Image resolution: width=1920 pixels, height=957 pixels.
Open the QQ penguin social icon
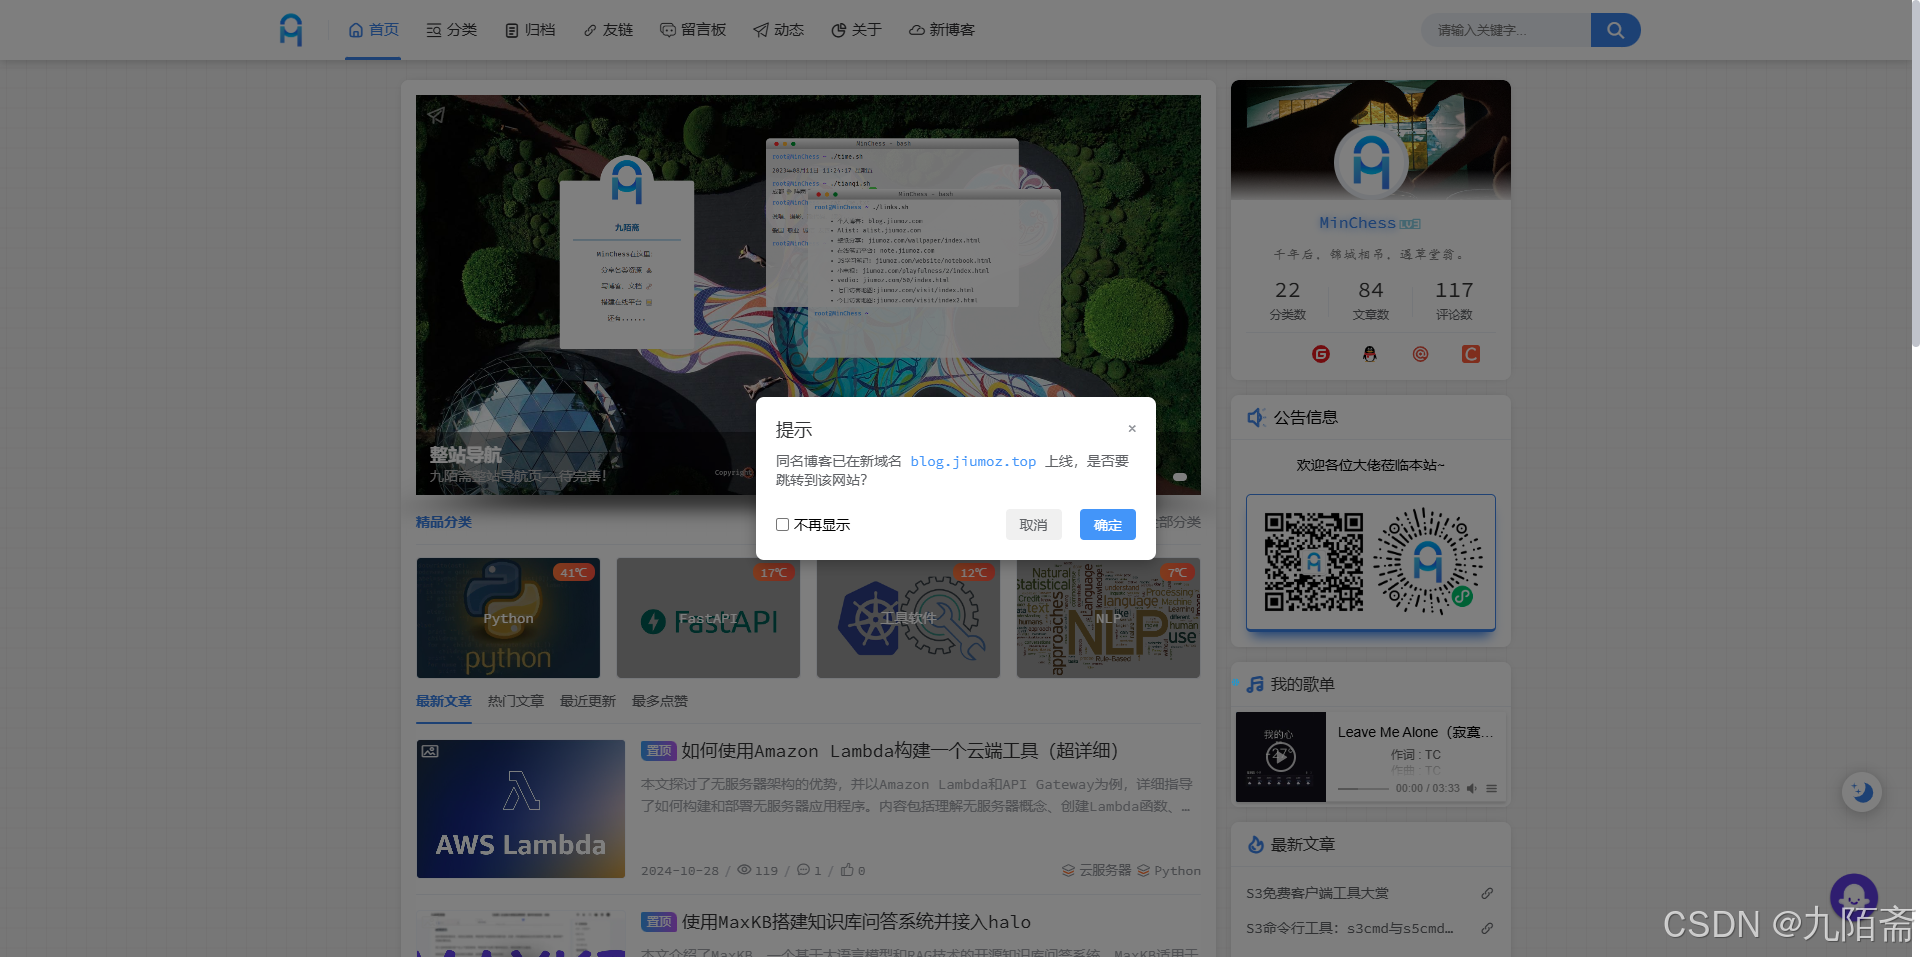coord(1370,354)
